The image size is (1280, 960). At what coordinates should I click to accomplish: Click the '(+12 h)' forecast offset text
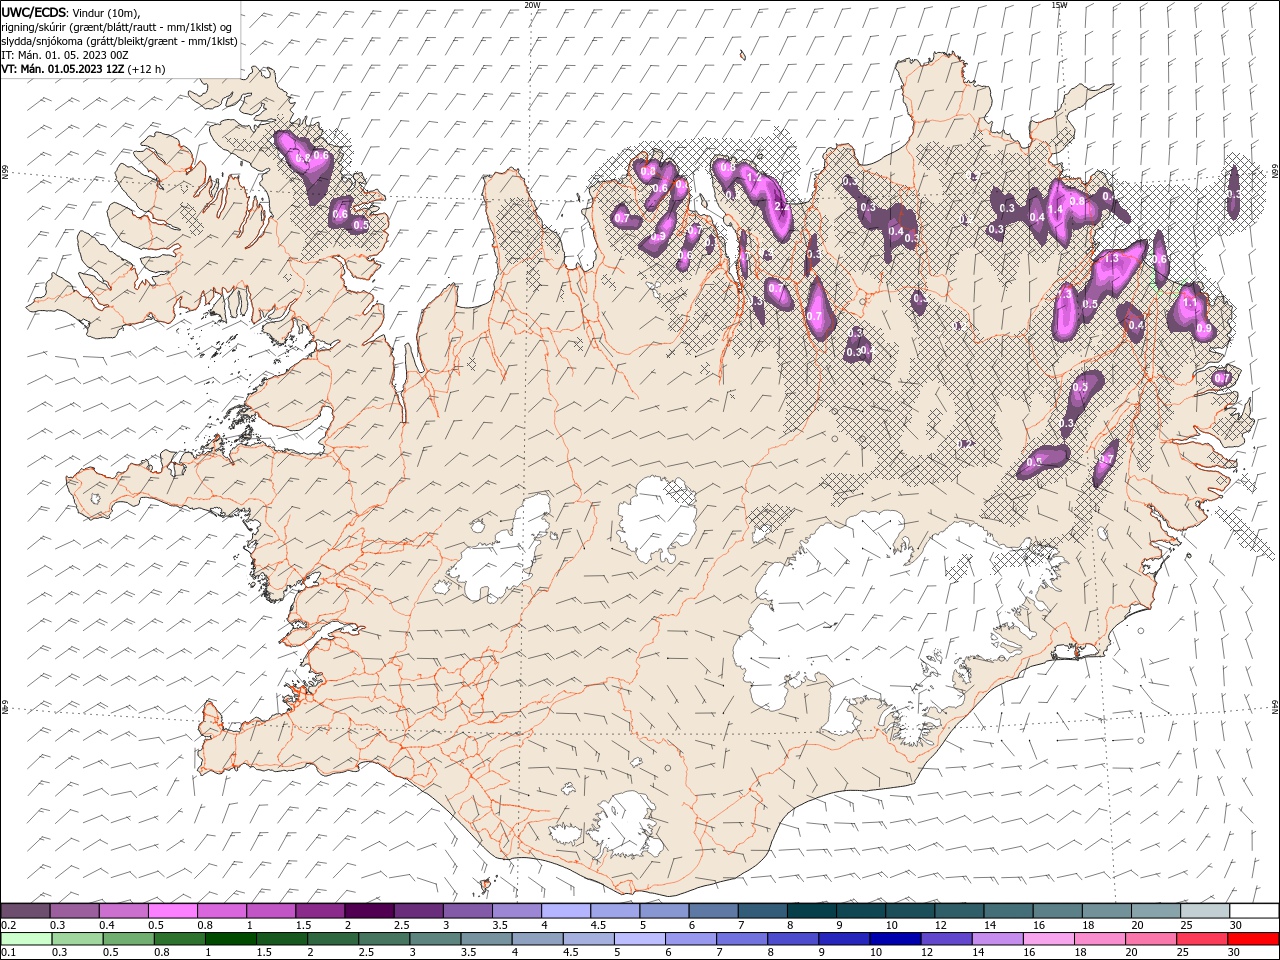click(146, 69)
